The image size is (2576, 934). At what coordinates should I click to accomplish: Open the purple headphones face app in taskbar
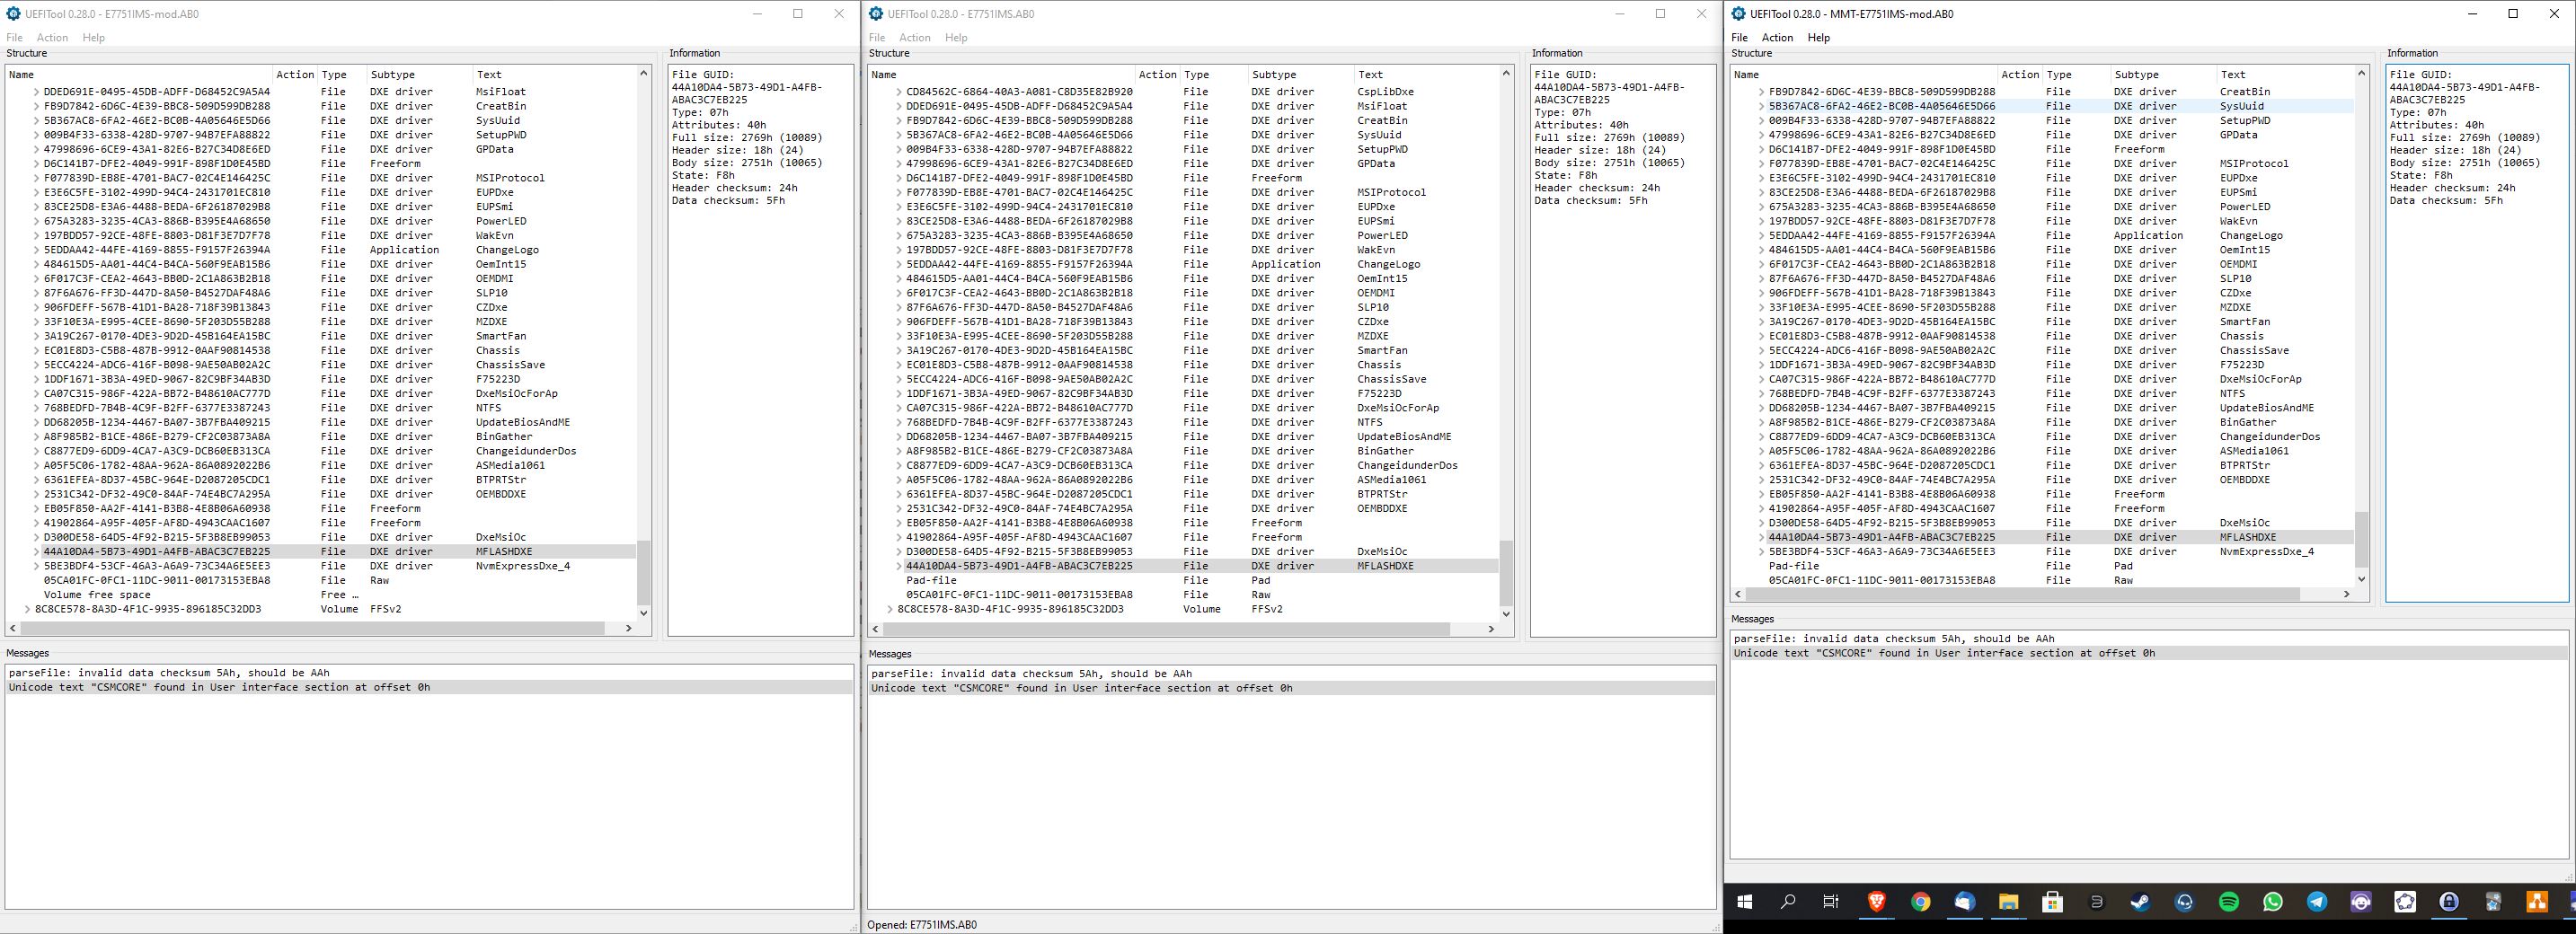2361,902
